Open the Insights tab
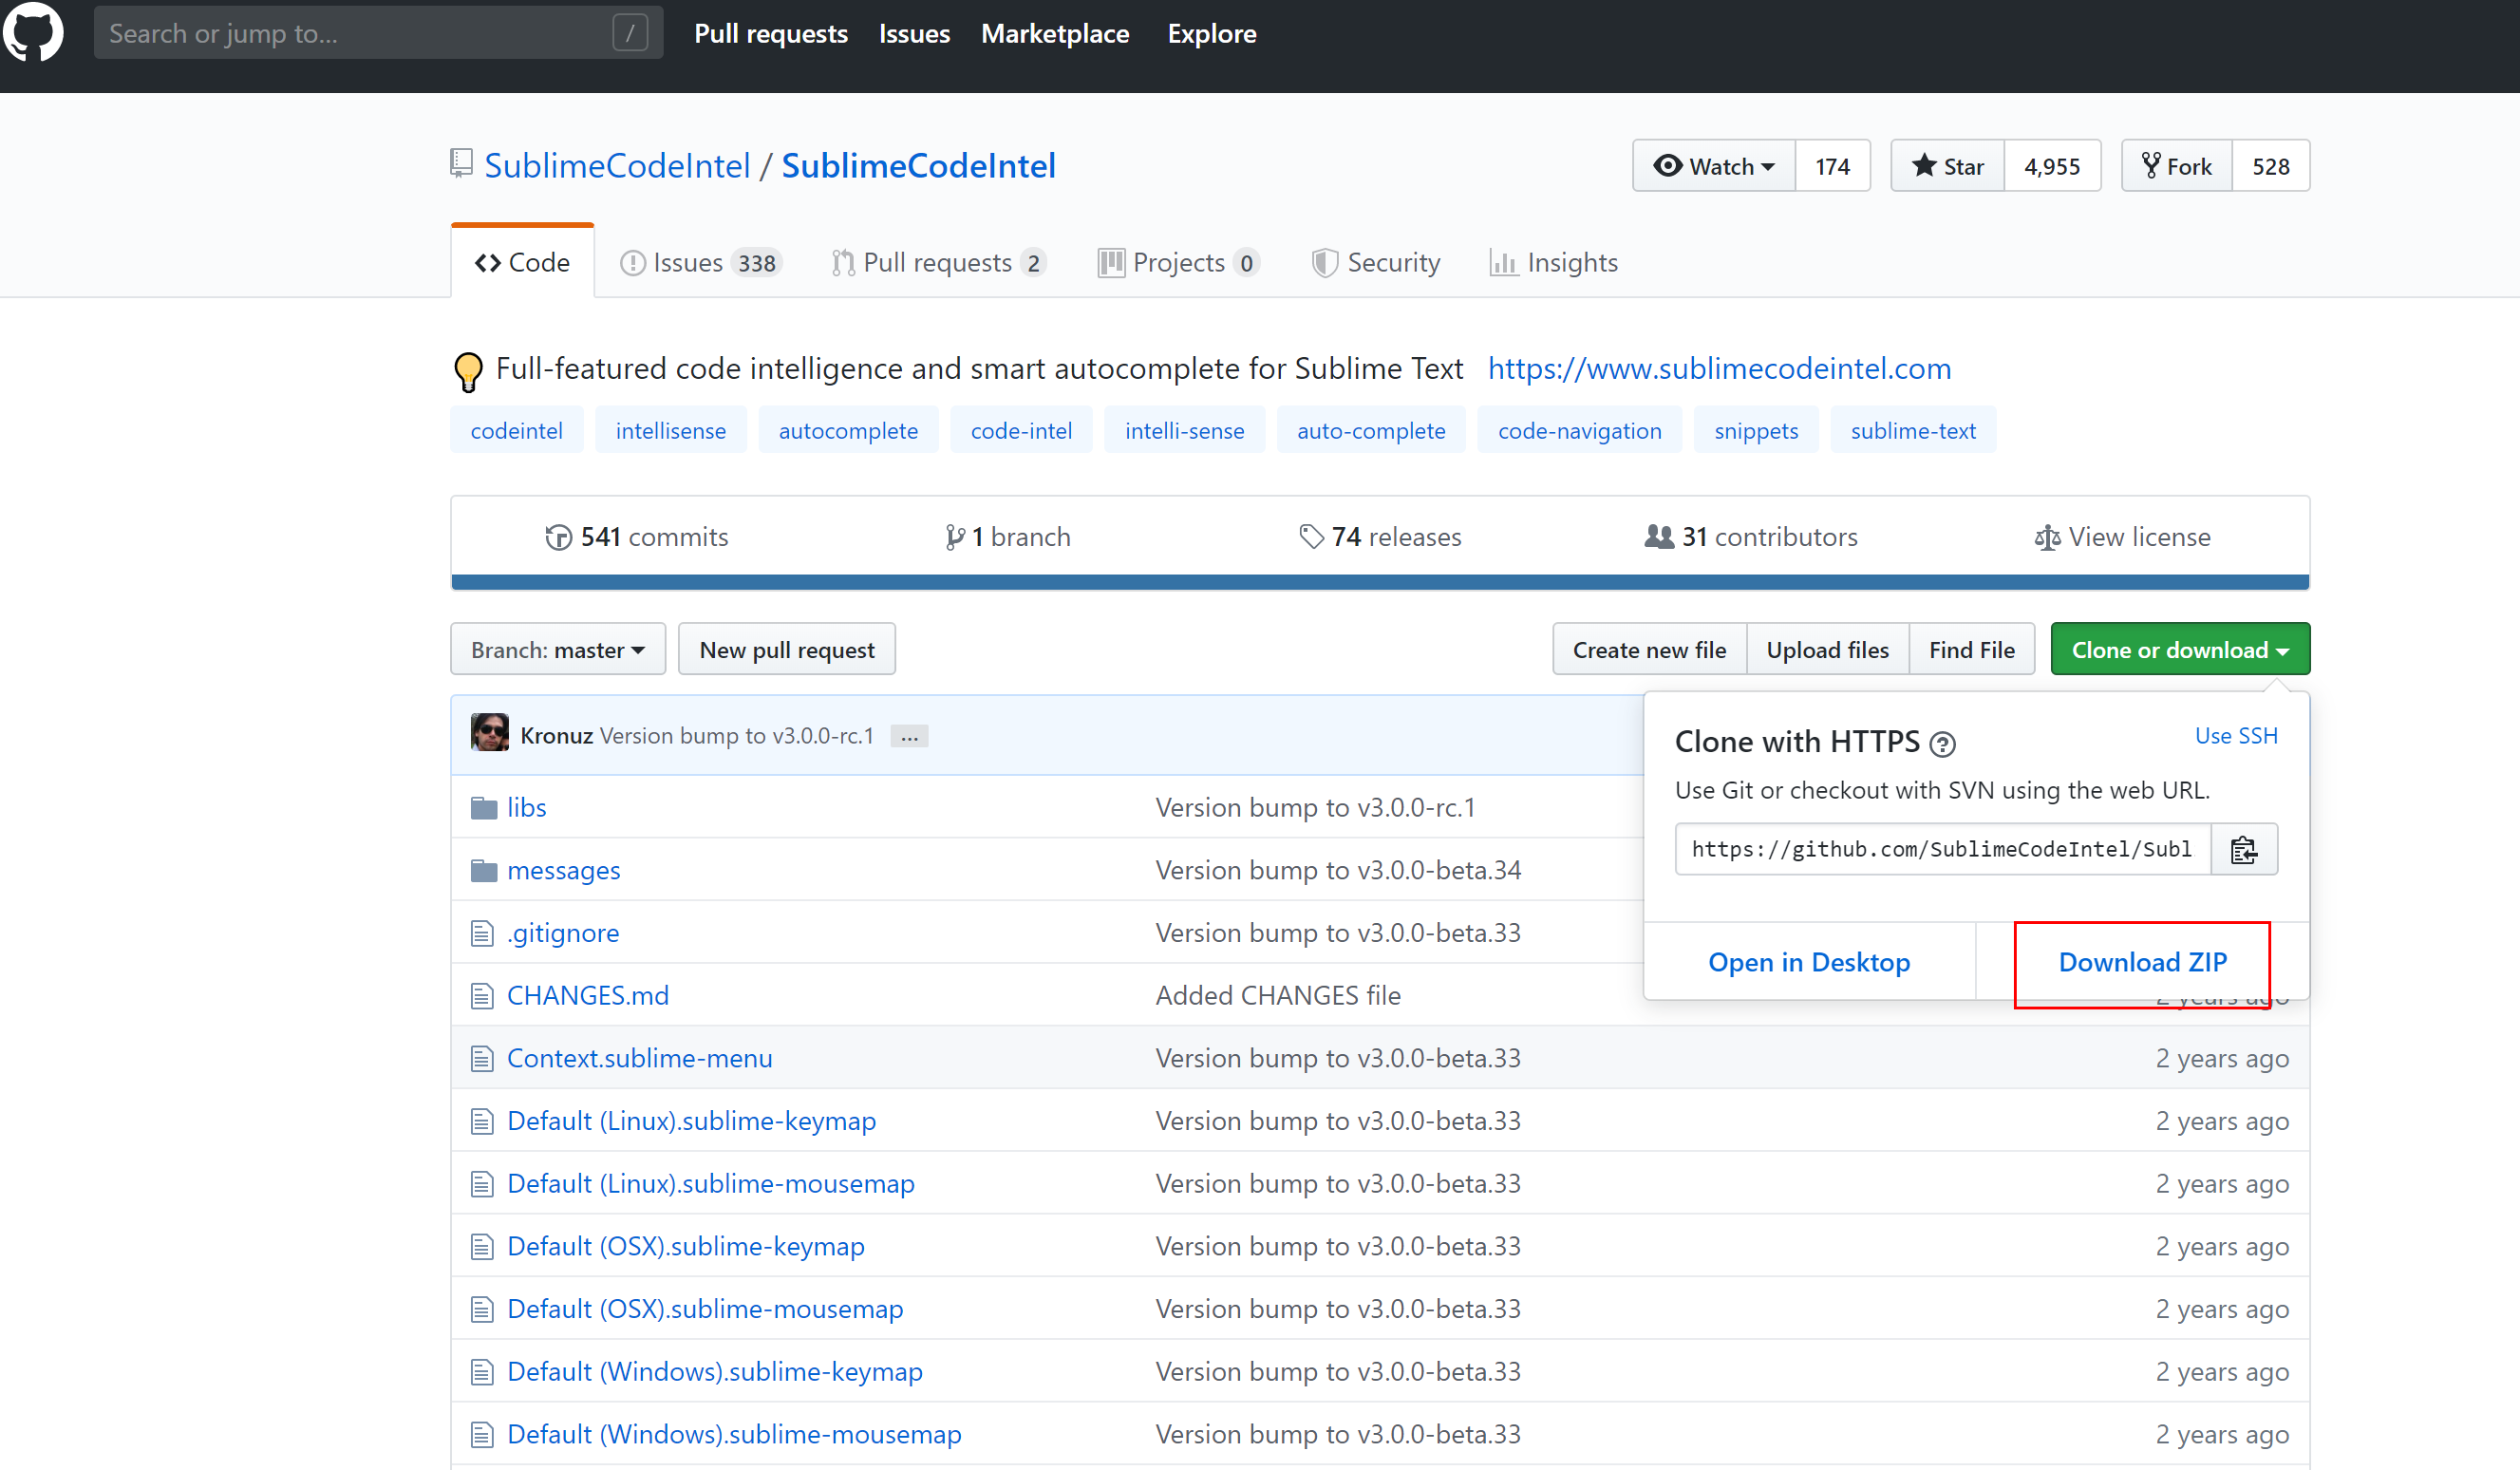Viewport: 2520px width, 1470px height. point(1554,263)
